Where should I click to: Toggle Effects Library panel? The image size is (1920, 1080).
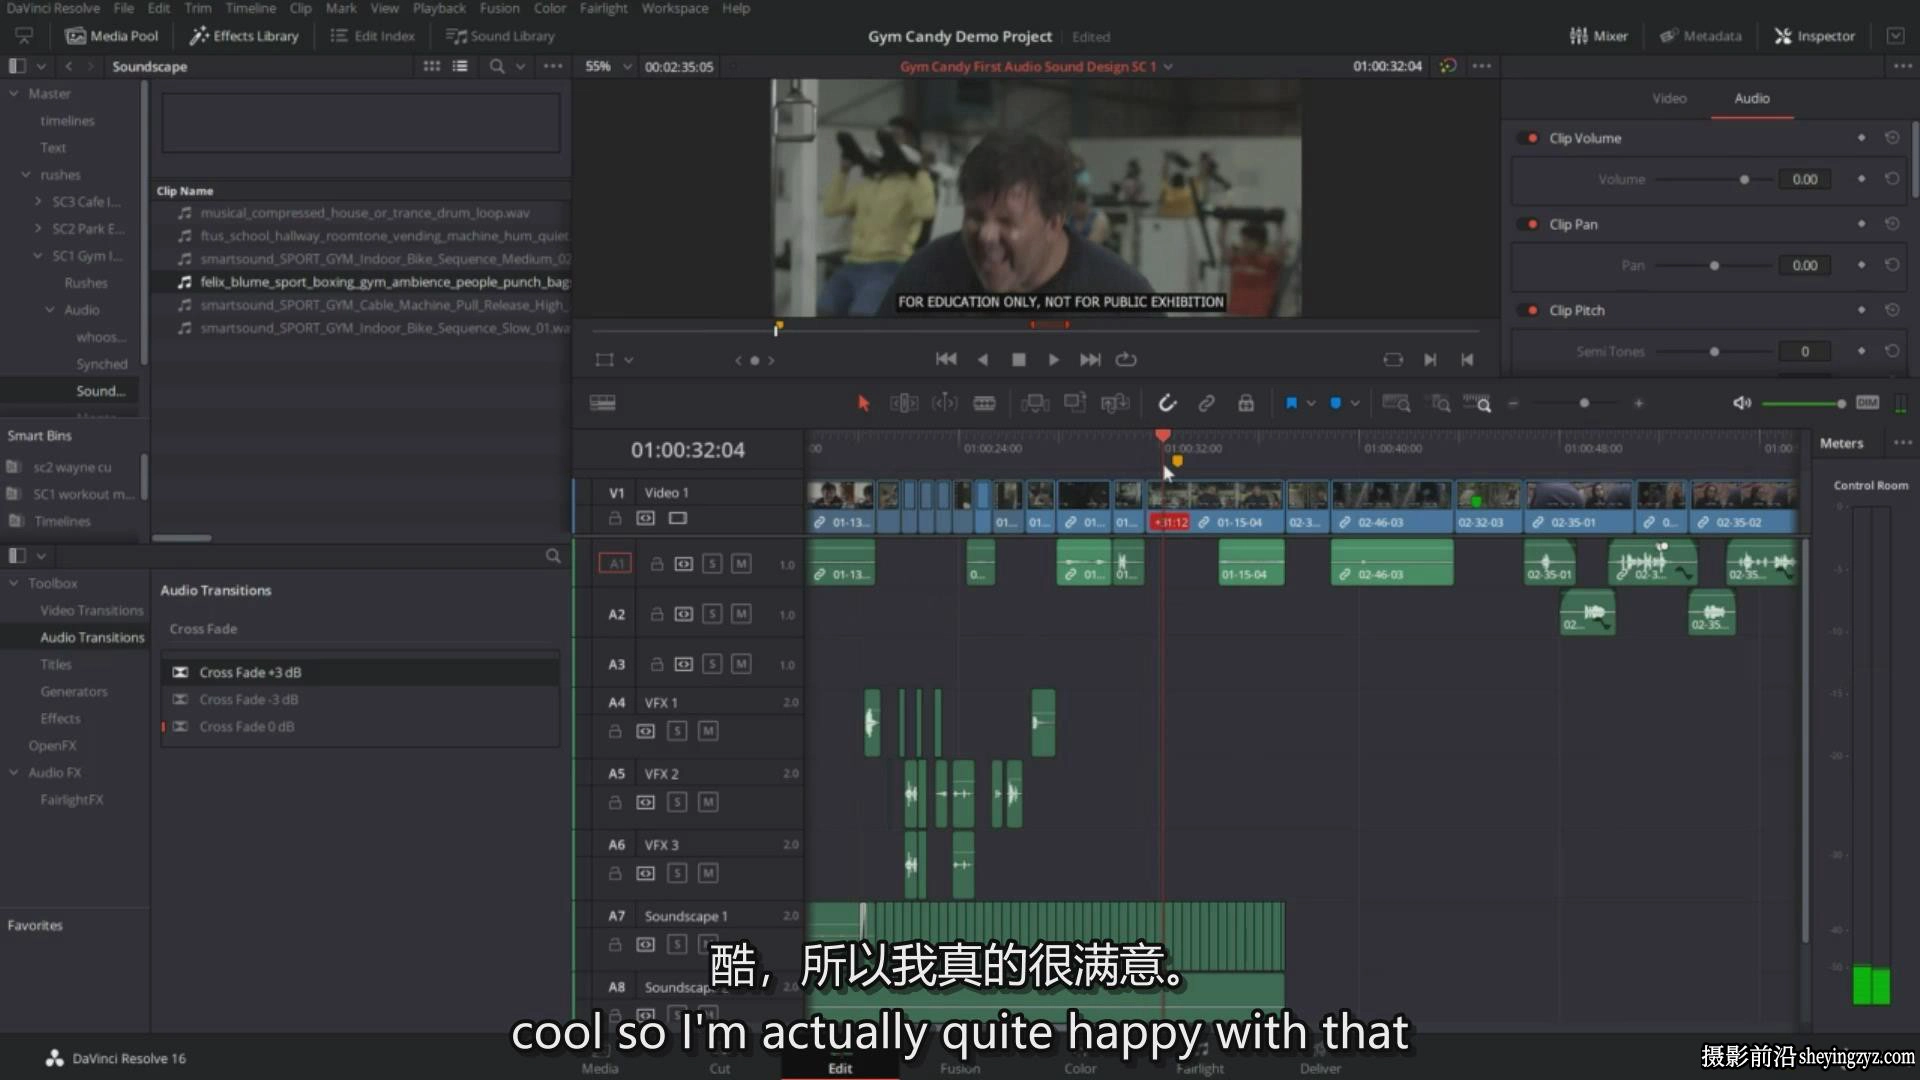click(245, 36)
